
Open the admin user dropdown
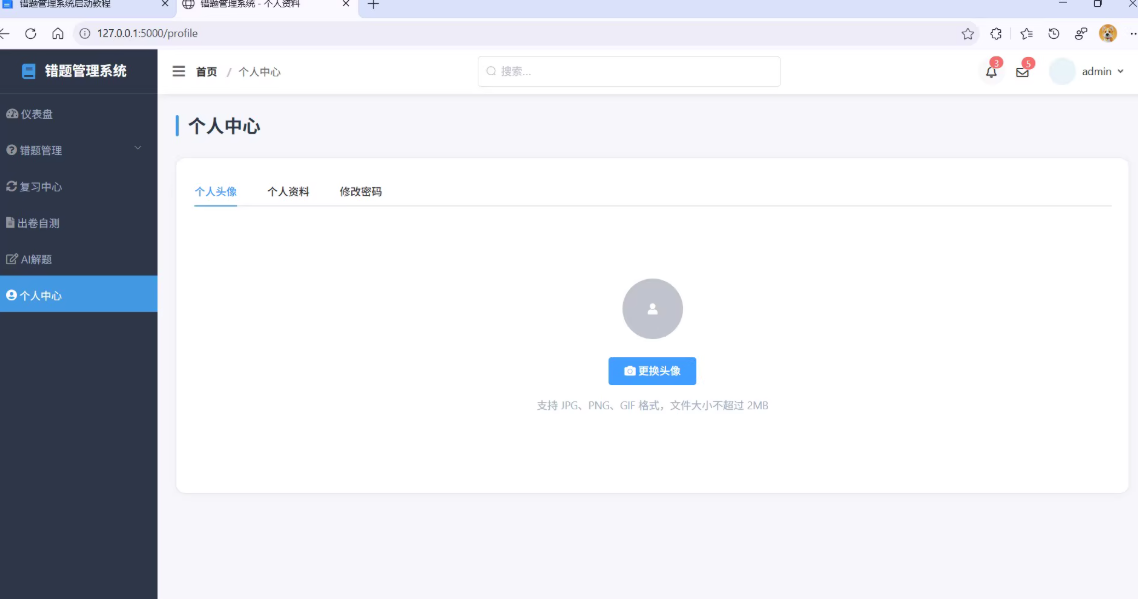tap(1087, 71)
